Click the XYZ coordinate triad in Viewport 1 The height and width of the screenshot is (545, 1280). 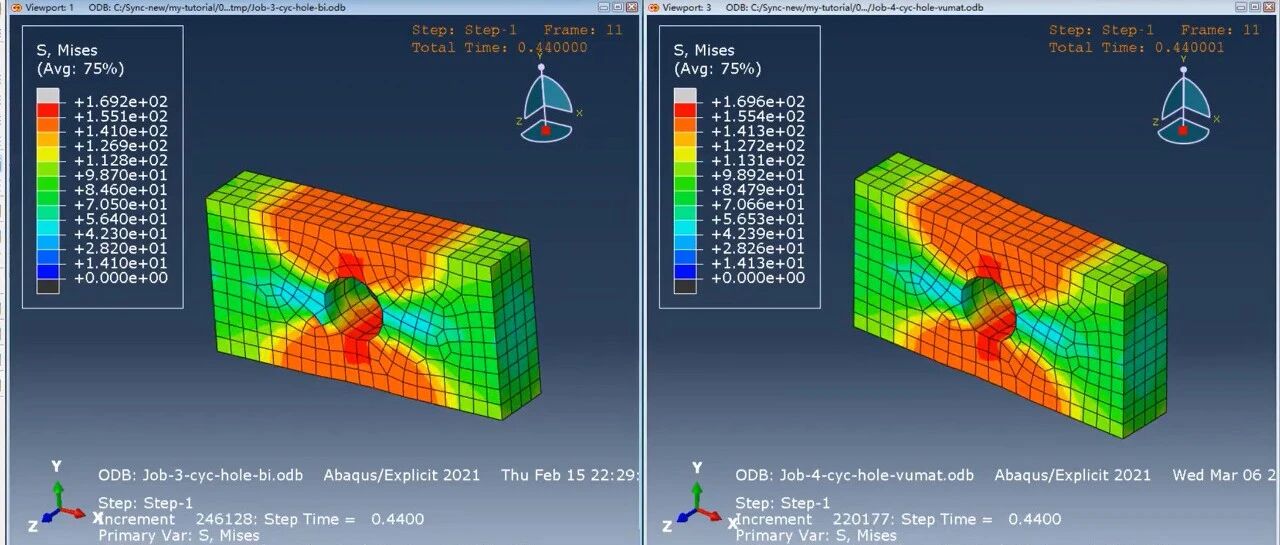click(60, 507)
